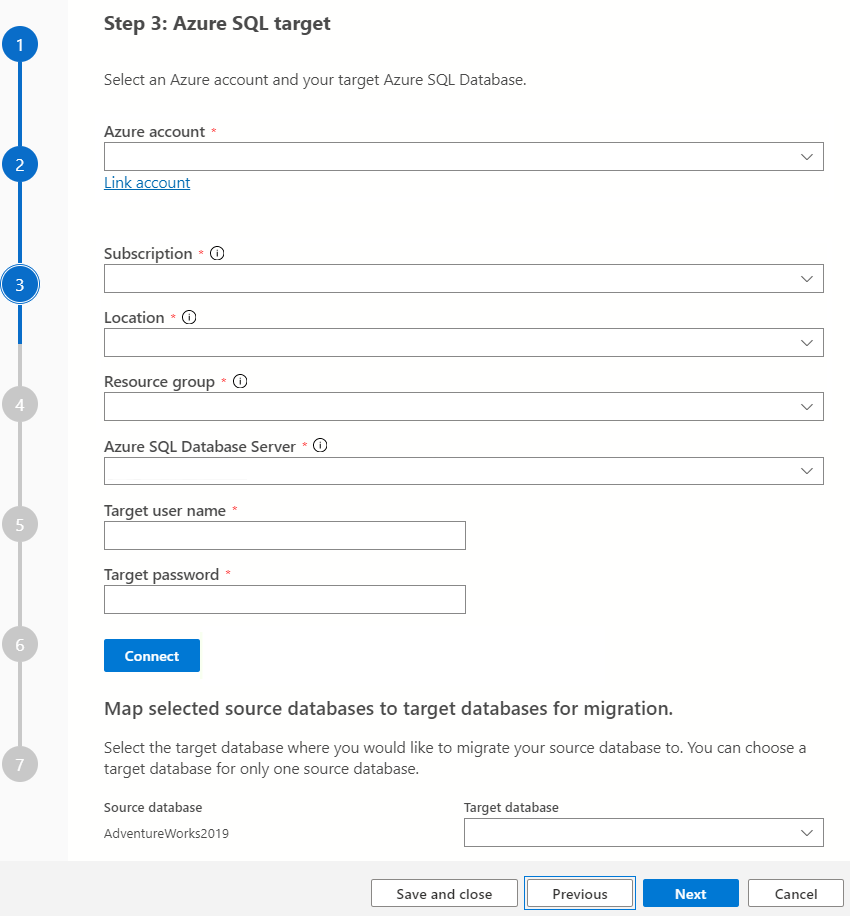Select step 2 in the wizard progress indicator
The image size is (850, 916).
pyautogui.click(x=21, y=164)
